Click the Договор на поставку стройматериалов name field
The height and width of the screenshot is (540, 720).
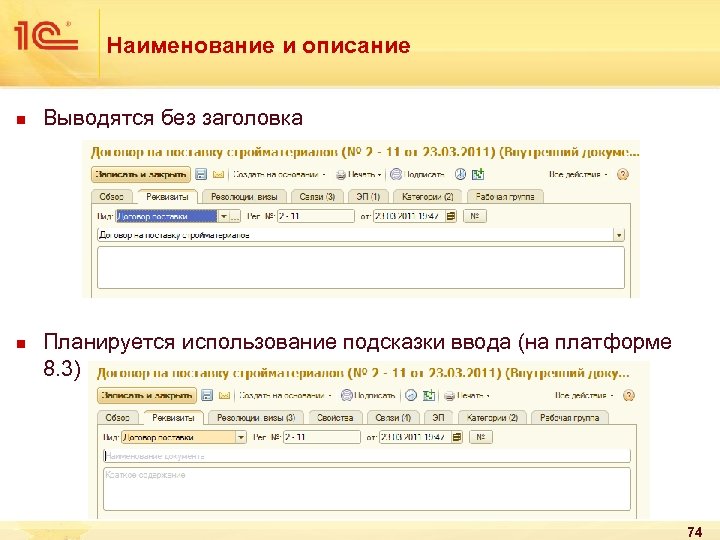tap(355, 235)
